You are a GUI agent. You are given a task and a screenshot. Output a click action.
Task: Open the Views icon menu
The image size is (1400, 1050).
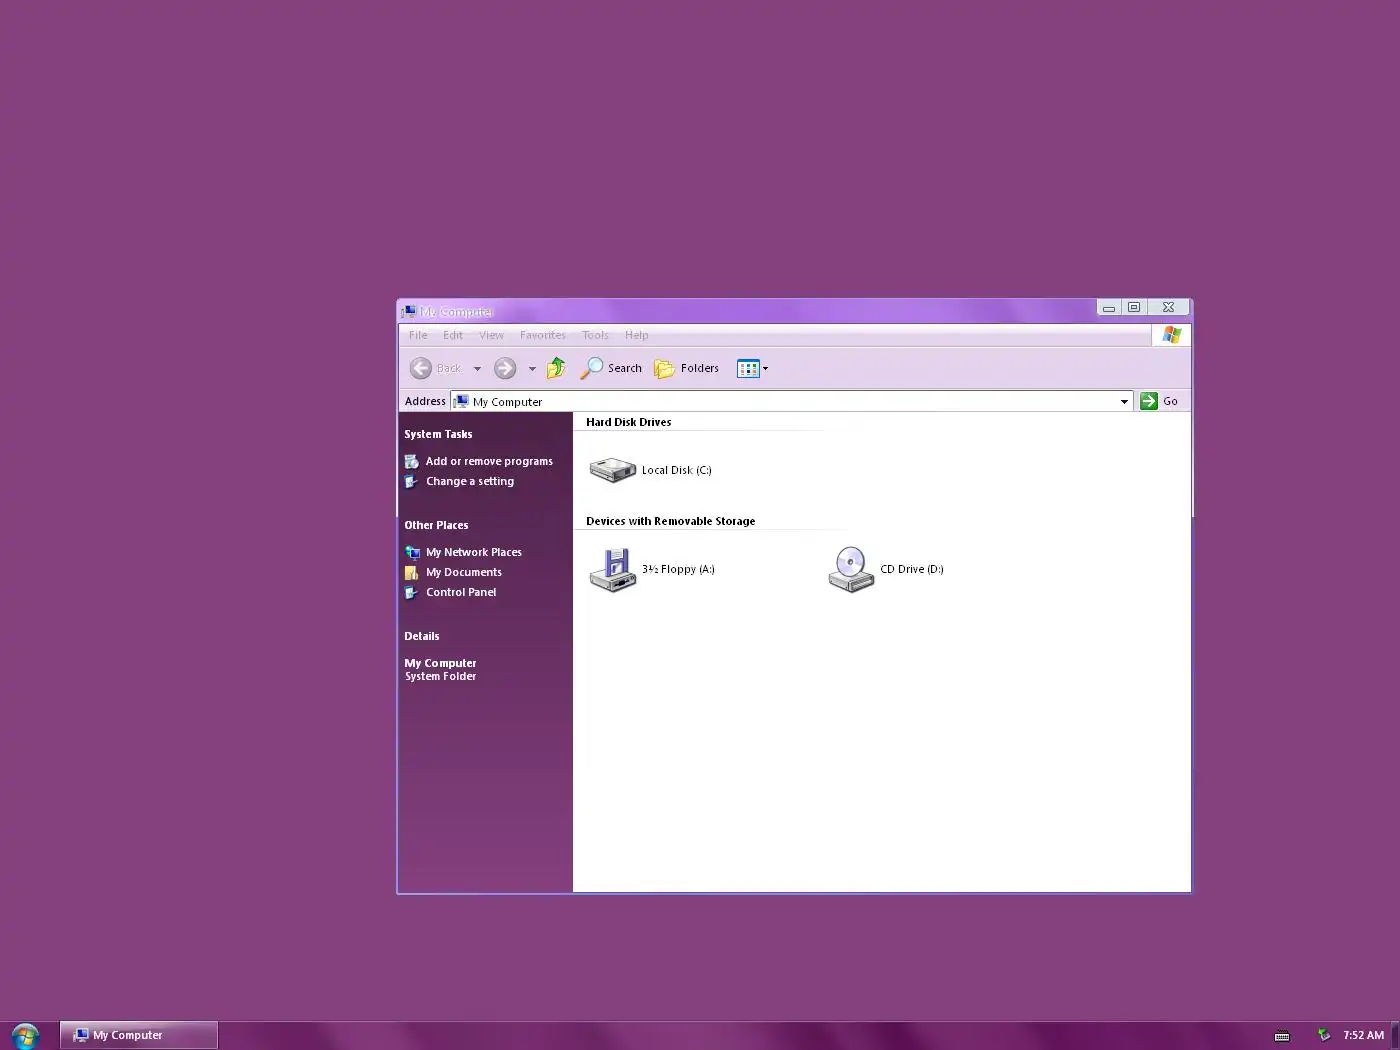[x=752, y=368]
